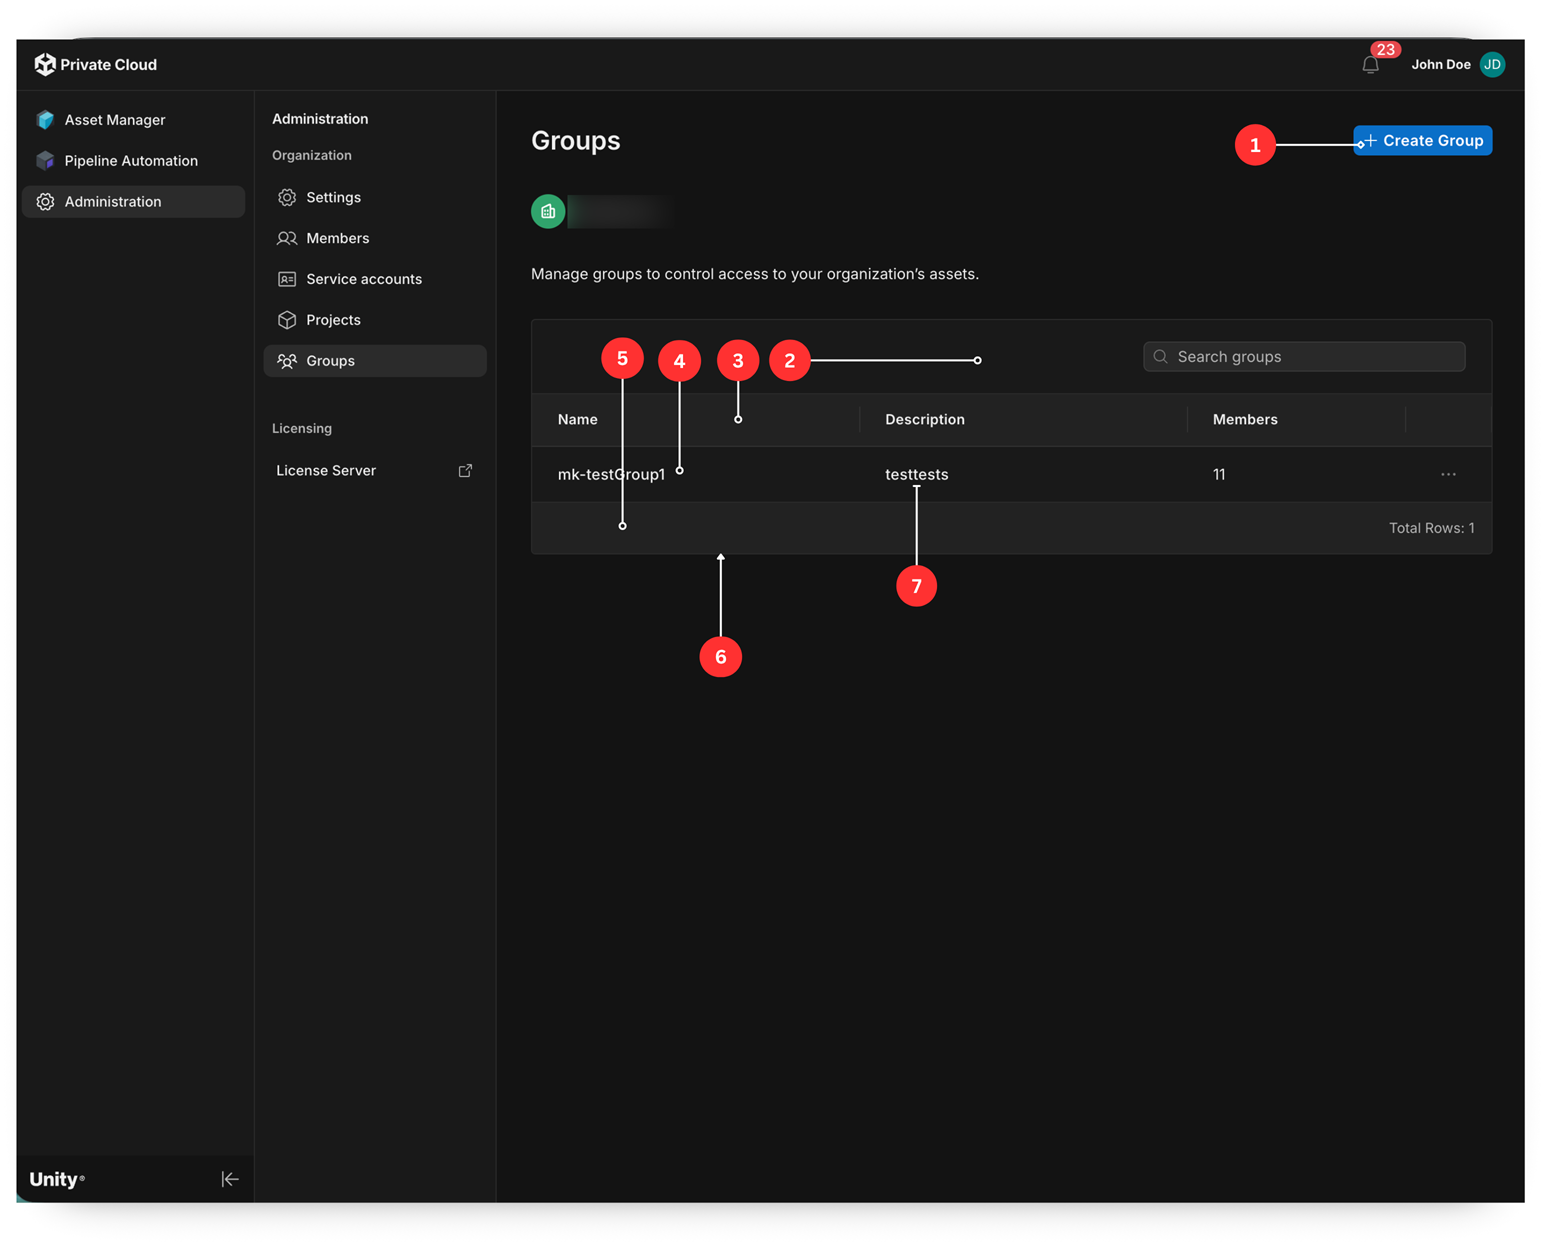
Task: Click the License Server external link icon
Action: tap(465, 470)
